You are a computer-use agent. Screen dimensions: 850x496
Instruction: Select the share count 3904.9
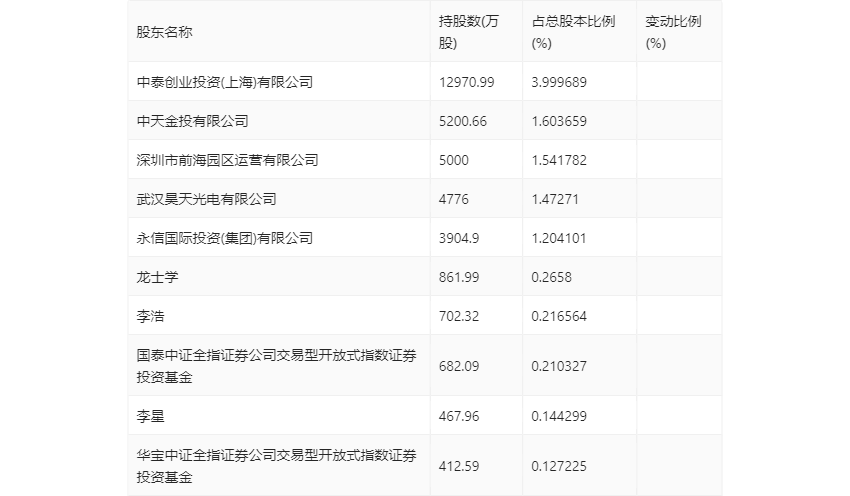click(459, 238)
